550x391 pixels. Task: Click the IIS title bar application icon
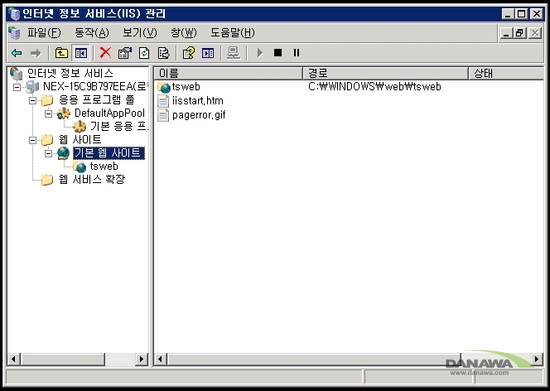click(x=14, y=14)
